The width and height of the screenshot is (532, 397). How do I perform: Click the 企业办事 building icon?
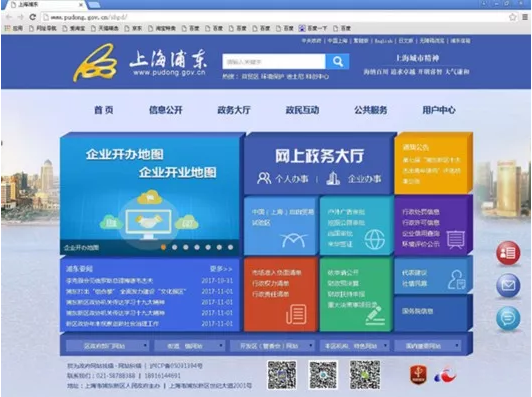pyautogui.click(x=333, y=178)
